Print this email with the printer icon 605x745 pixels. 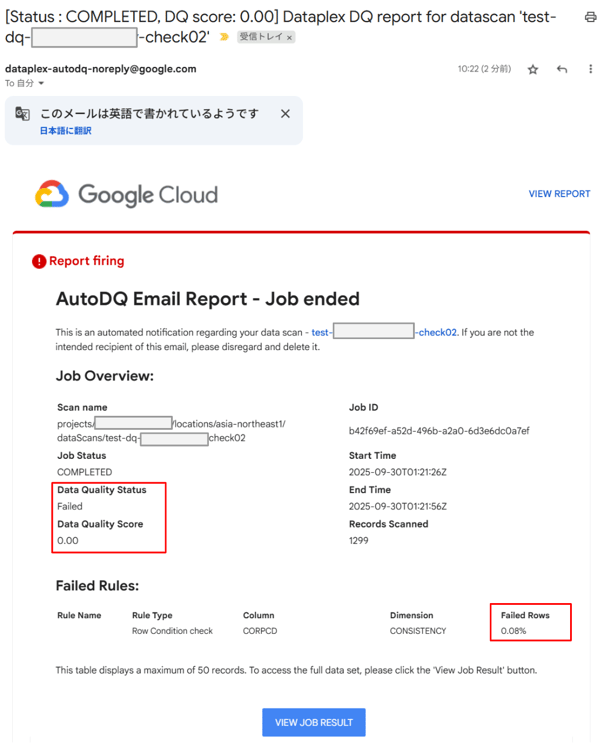pyautogui.click(x=590, y=17)
